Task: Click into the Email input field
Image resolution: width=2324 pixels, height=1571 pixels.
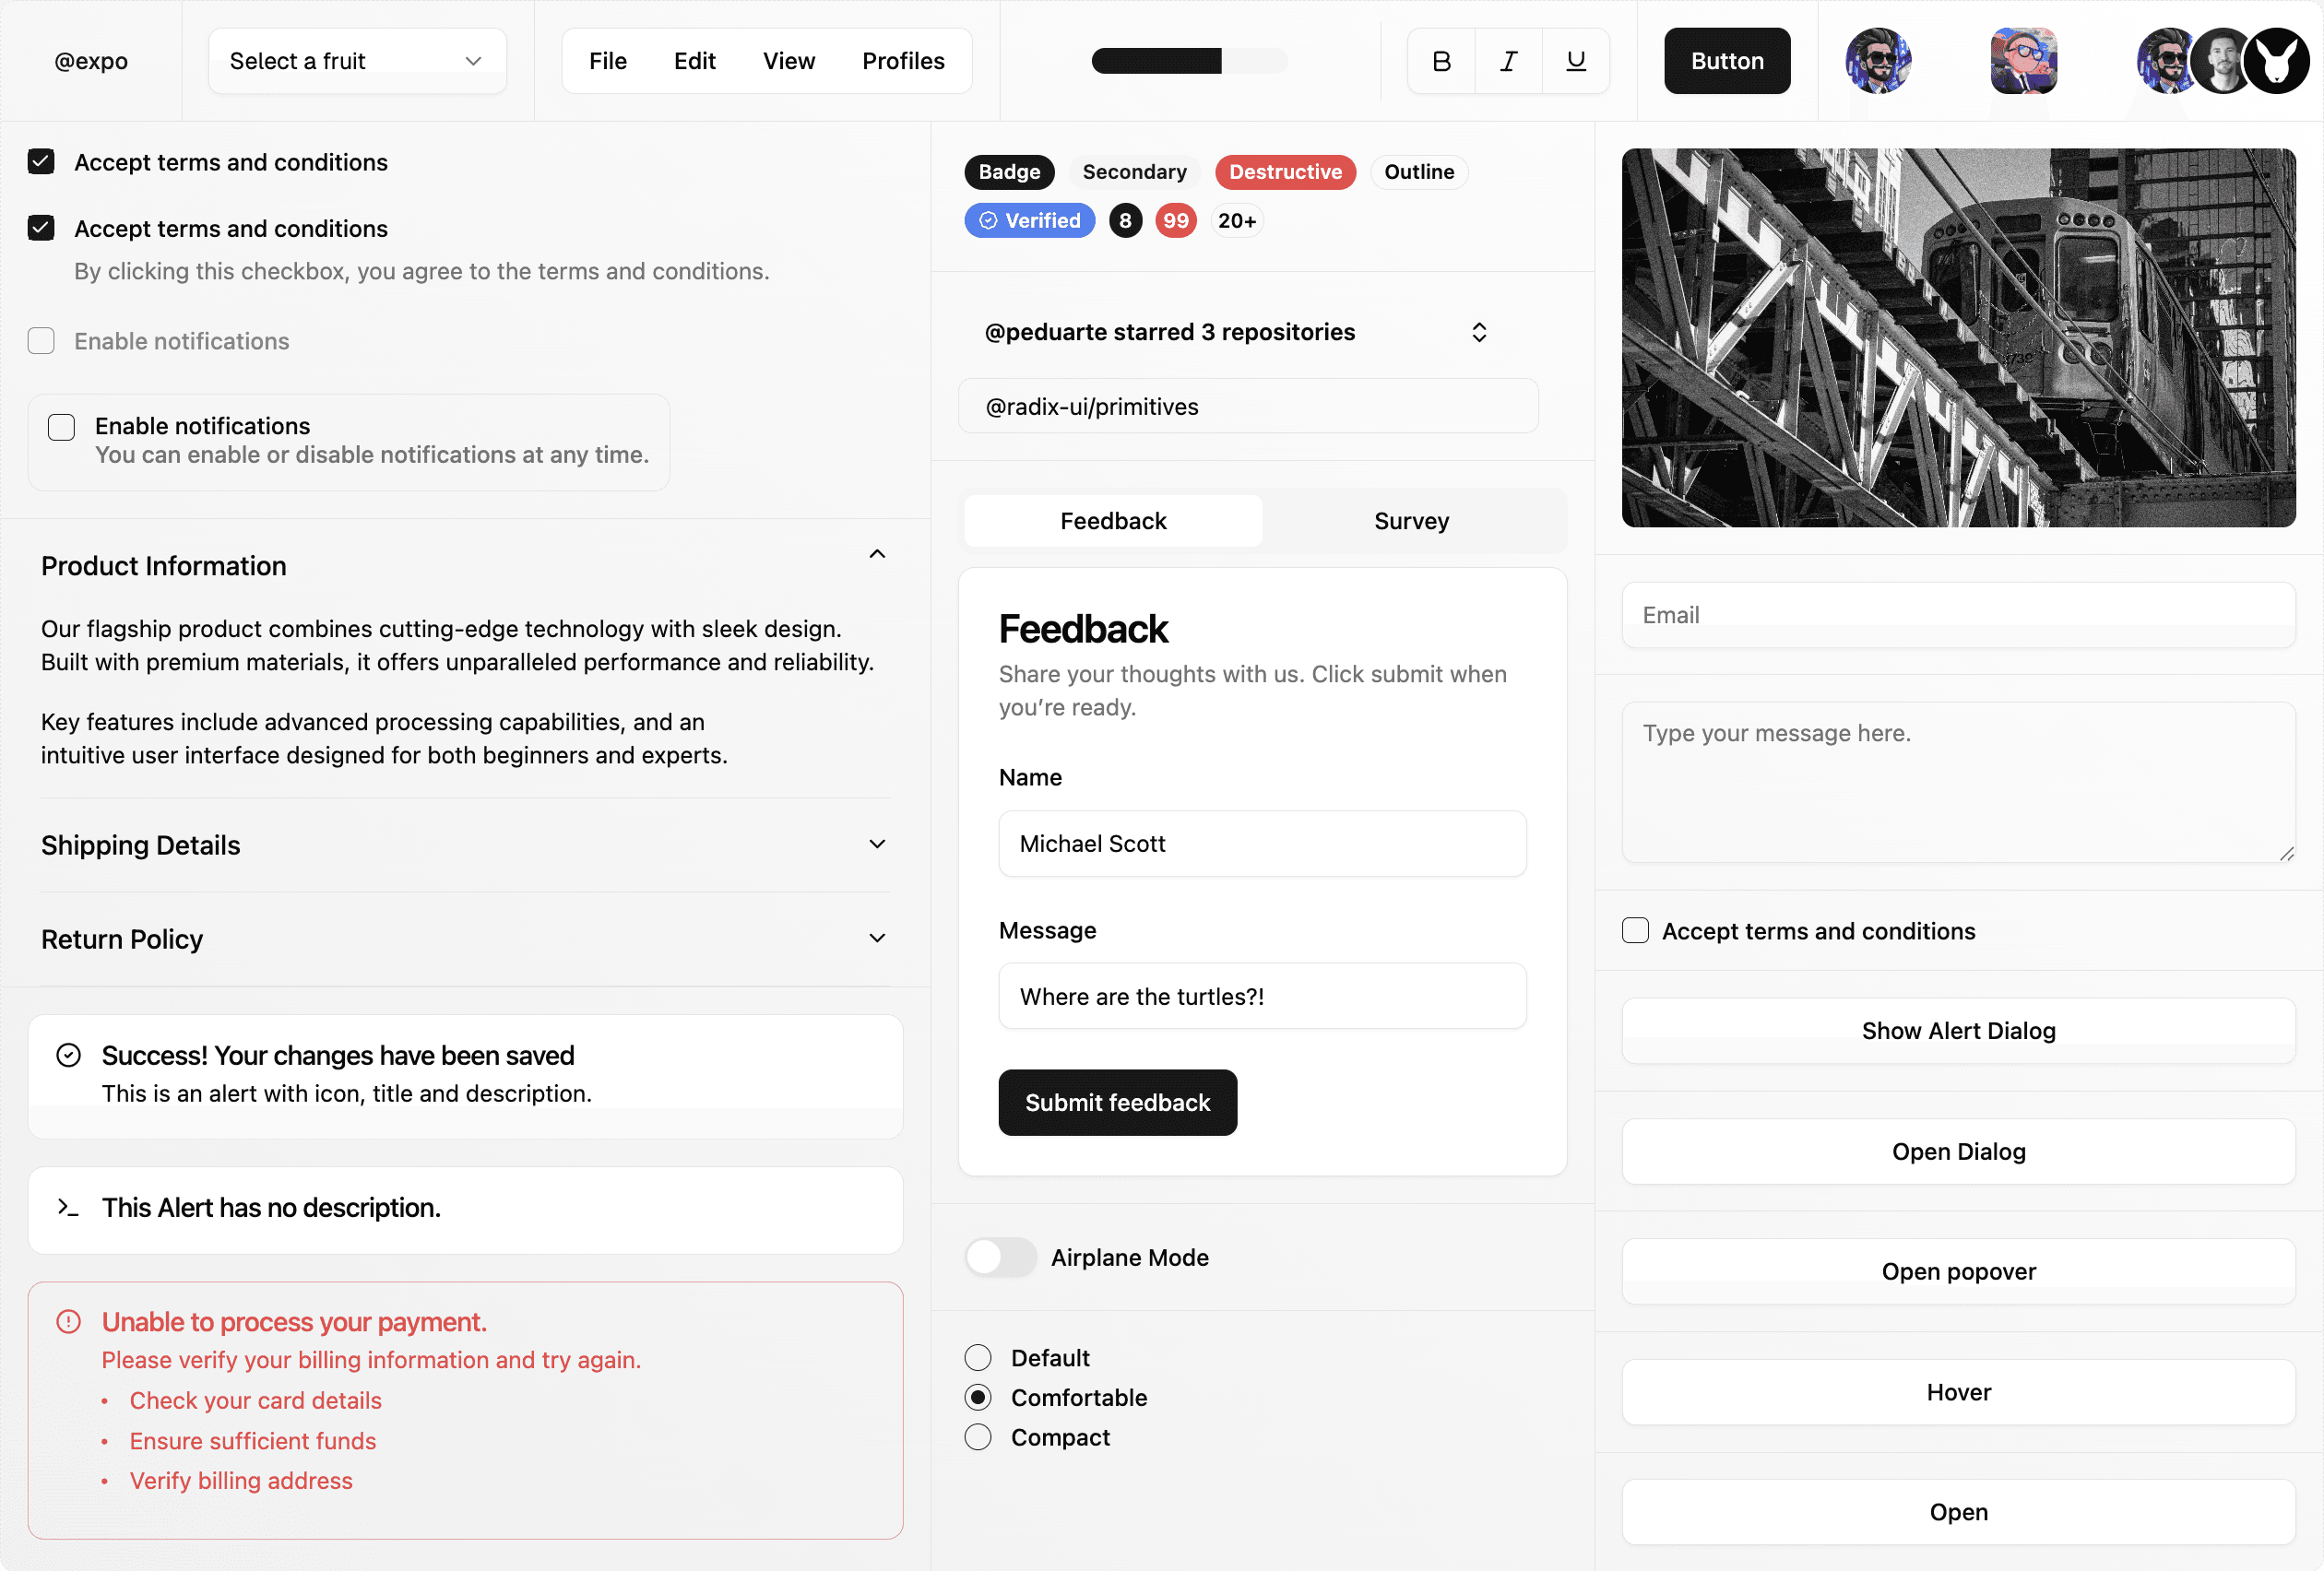Action: click(1957, 614)
